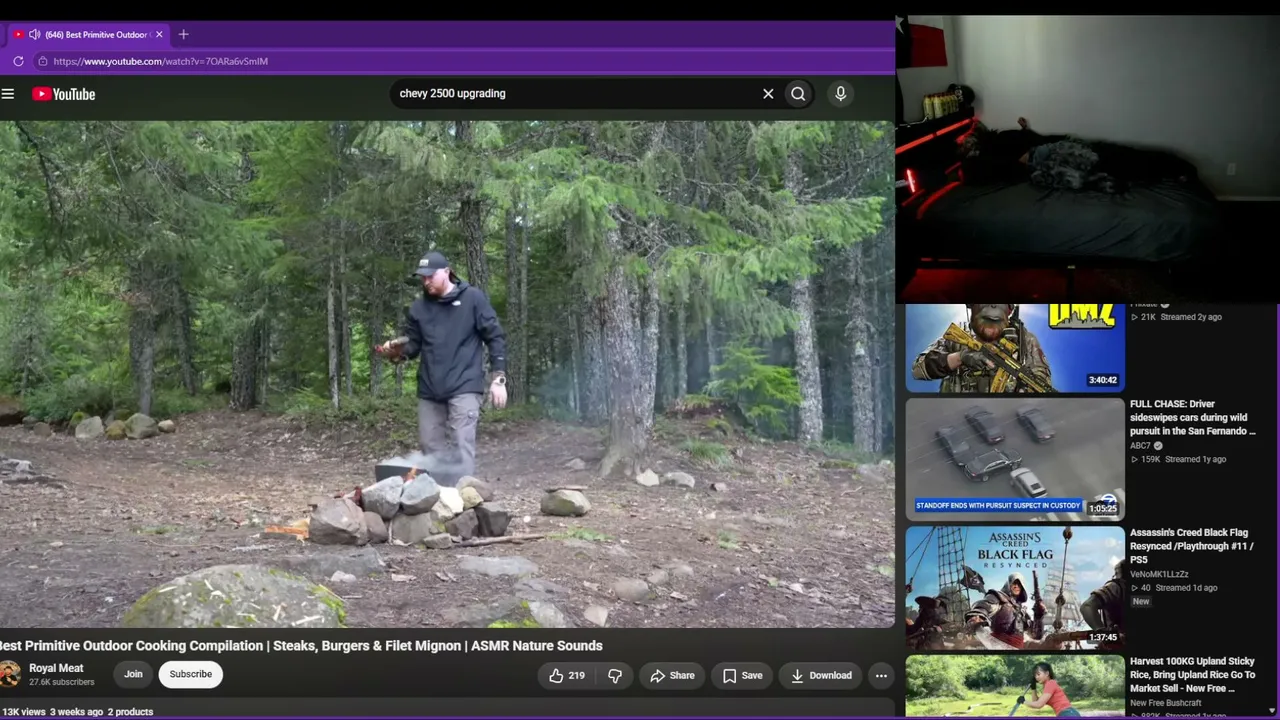Click the 13K views 3 weeks ago text

(x=52, y=712)
